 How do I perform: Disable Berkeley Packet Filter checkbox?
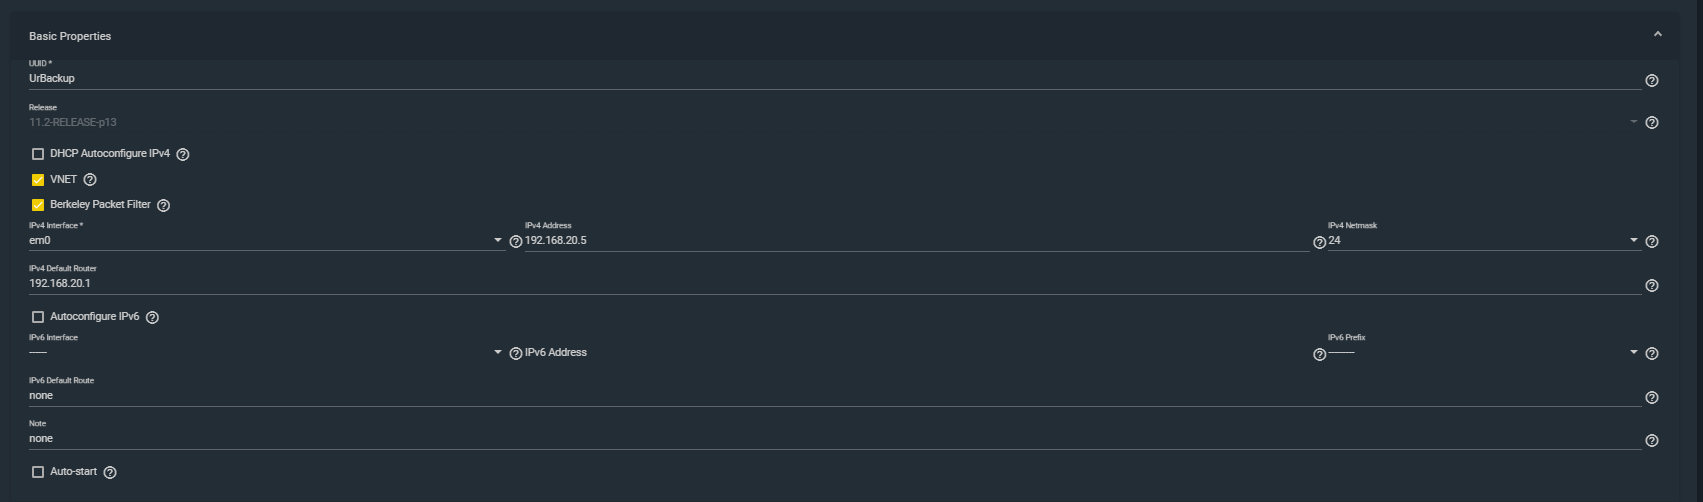[38, 205]
